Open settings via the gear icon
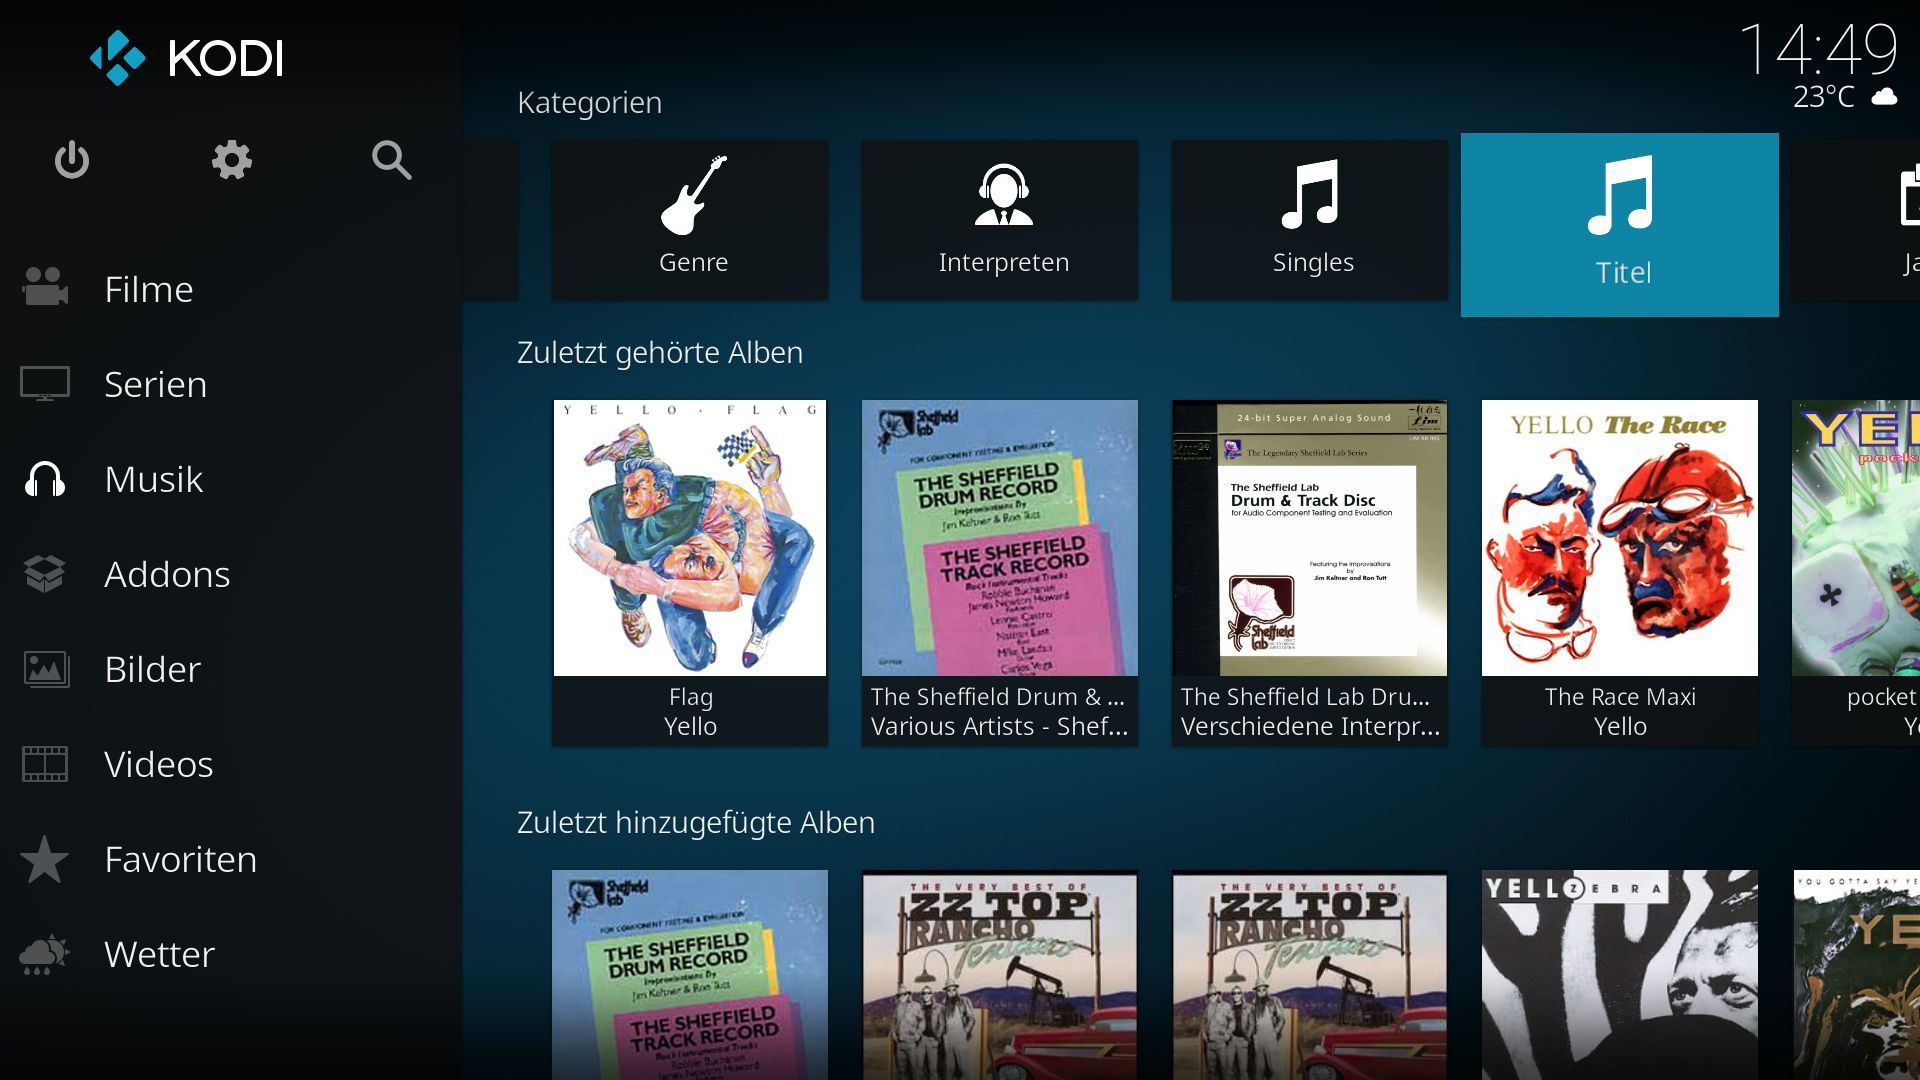The height and width of the screenshot is (1080, 1920). point(232,160)
